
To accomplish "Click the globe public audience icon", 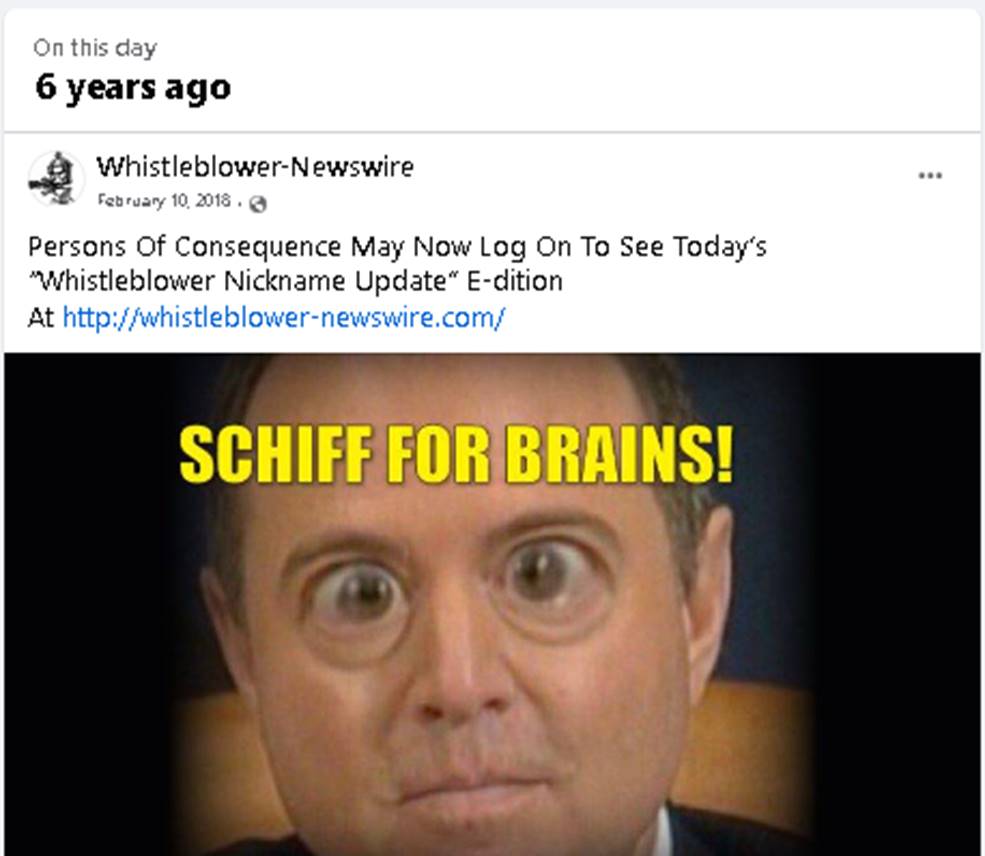I will tap(258, 204).
